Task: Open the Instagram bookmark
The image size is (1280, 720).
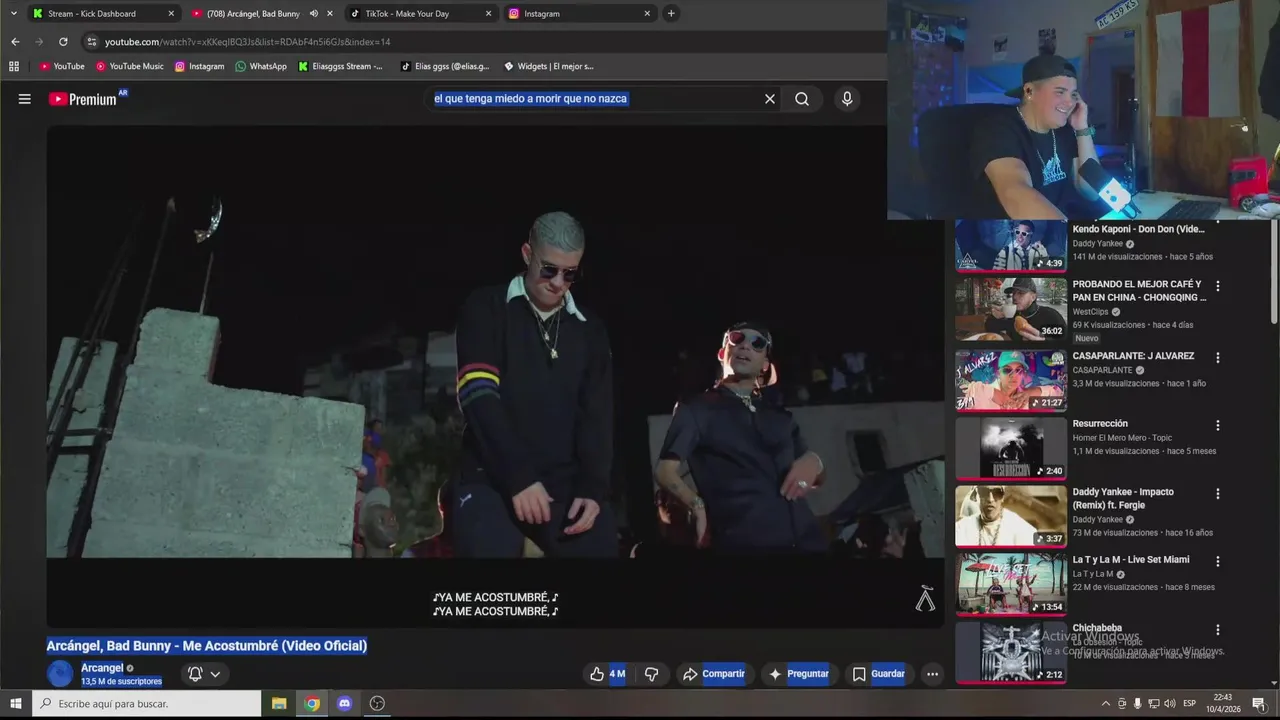Action: coord(199,66)
